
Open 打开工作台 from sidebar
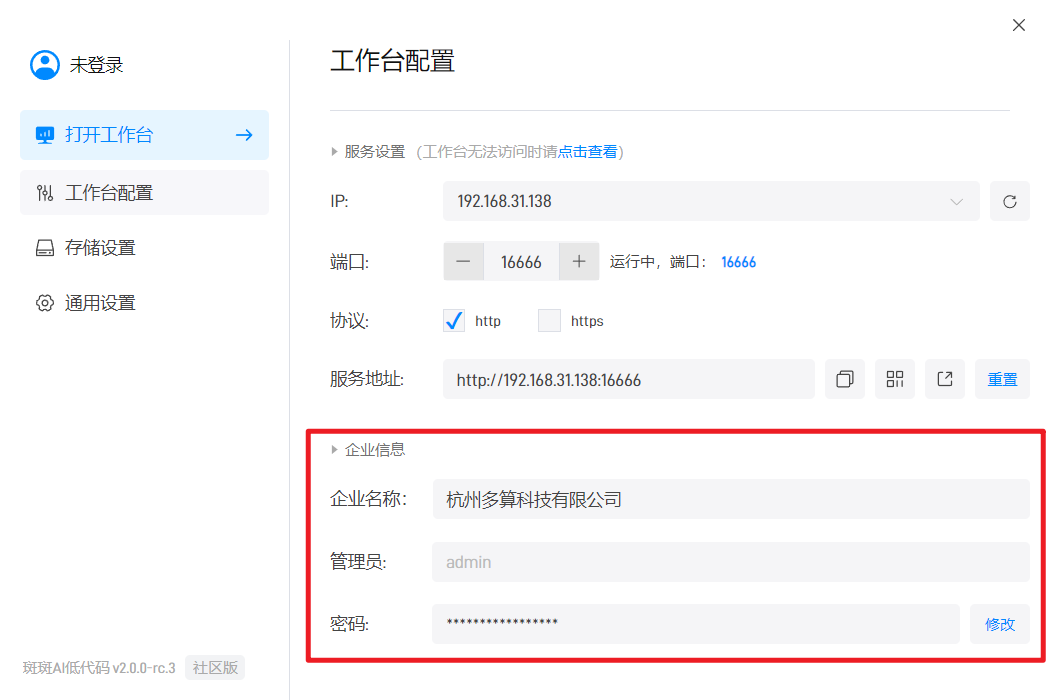tap(145, 135)
